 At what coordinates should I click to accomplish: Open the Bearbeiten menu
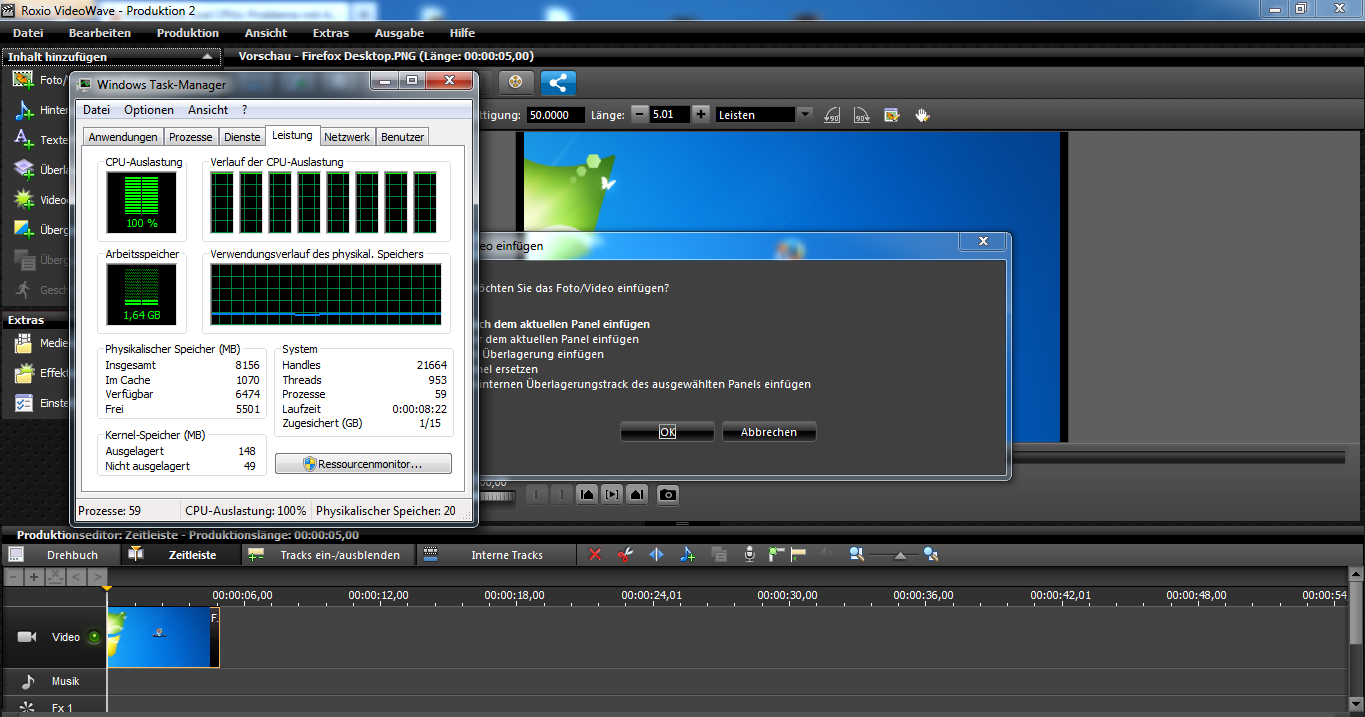click(99, 33)
